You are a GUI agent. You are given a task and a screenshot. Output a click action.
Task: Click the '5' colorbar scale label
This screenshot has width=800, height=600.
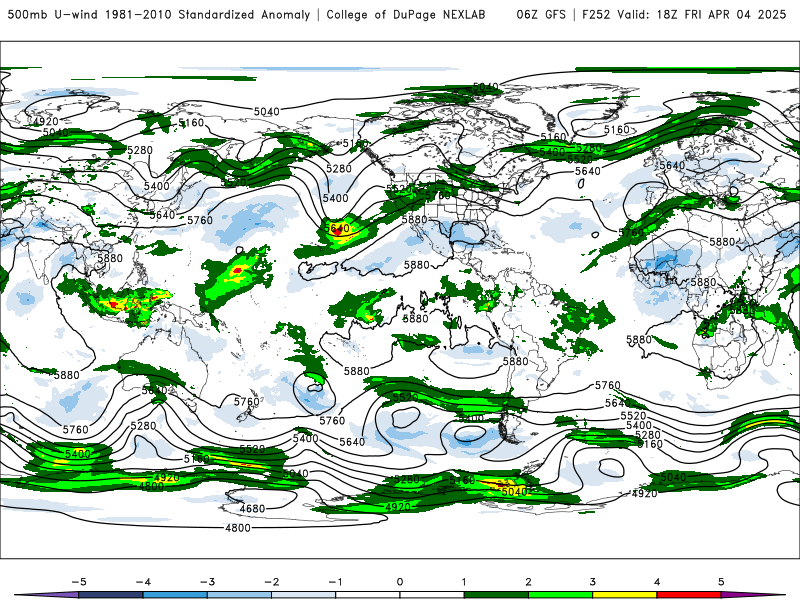pos(721,582)
